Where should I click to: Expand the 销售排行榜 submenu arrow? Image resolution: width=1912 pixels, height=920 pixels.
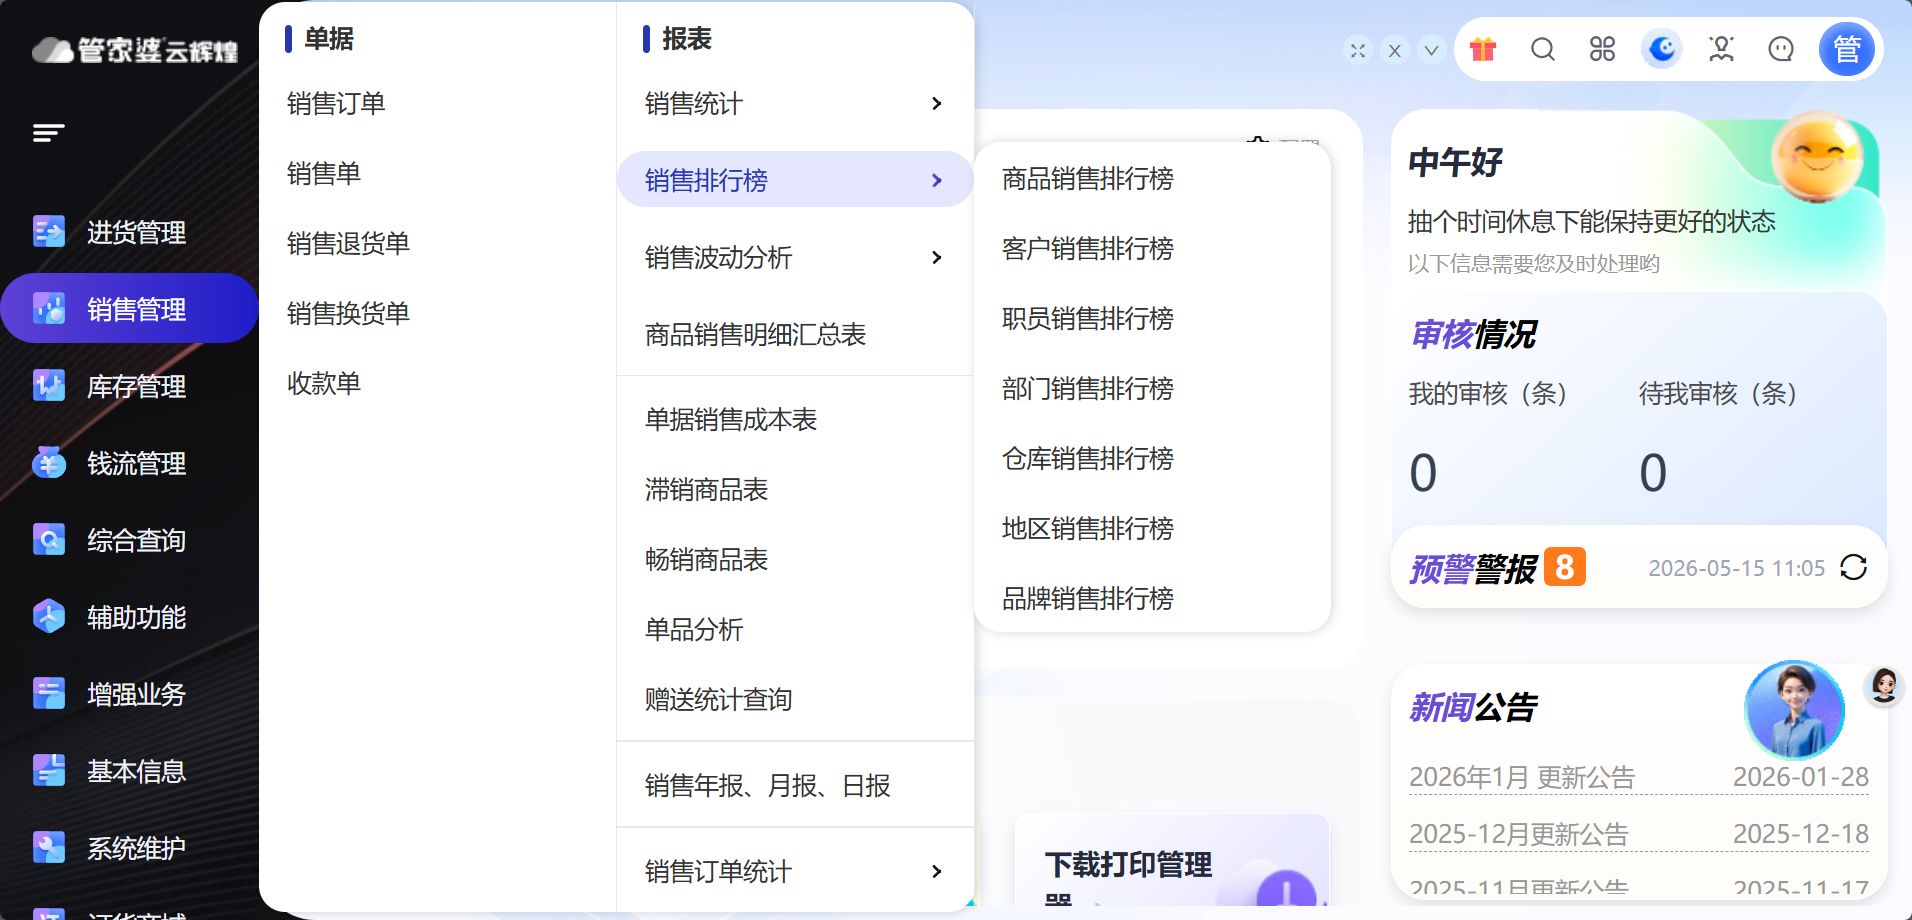(x=937, y=180)
